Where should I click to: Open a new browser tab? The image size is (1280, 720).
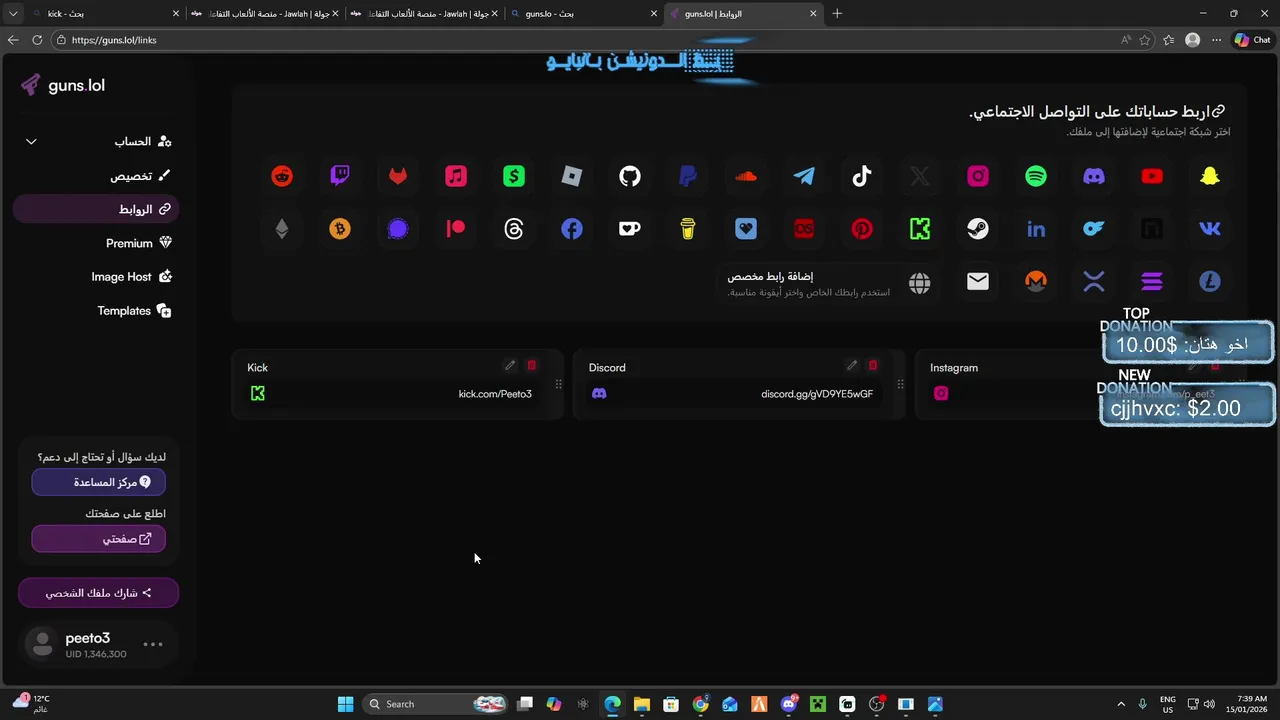coord(837,14)
